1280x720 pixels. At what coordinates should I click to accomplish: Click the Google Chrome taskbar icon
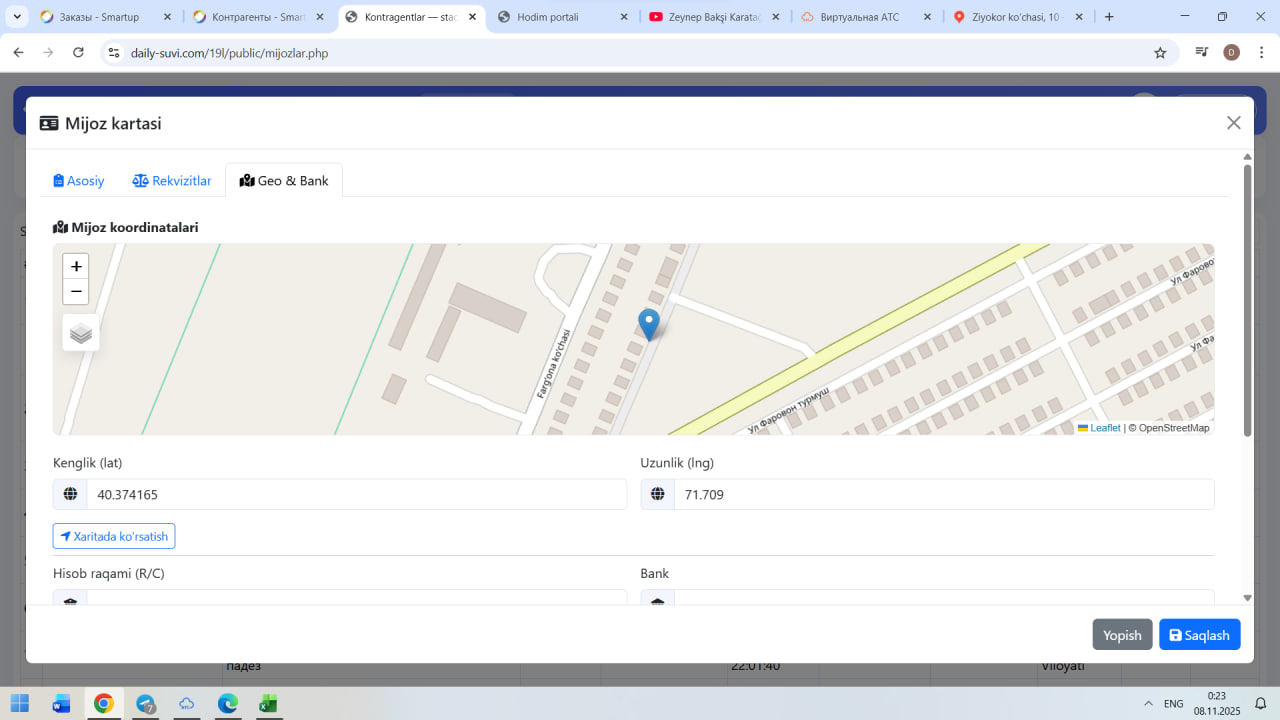(103, 704)
